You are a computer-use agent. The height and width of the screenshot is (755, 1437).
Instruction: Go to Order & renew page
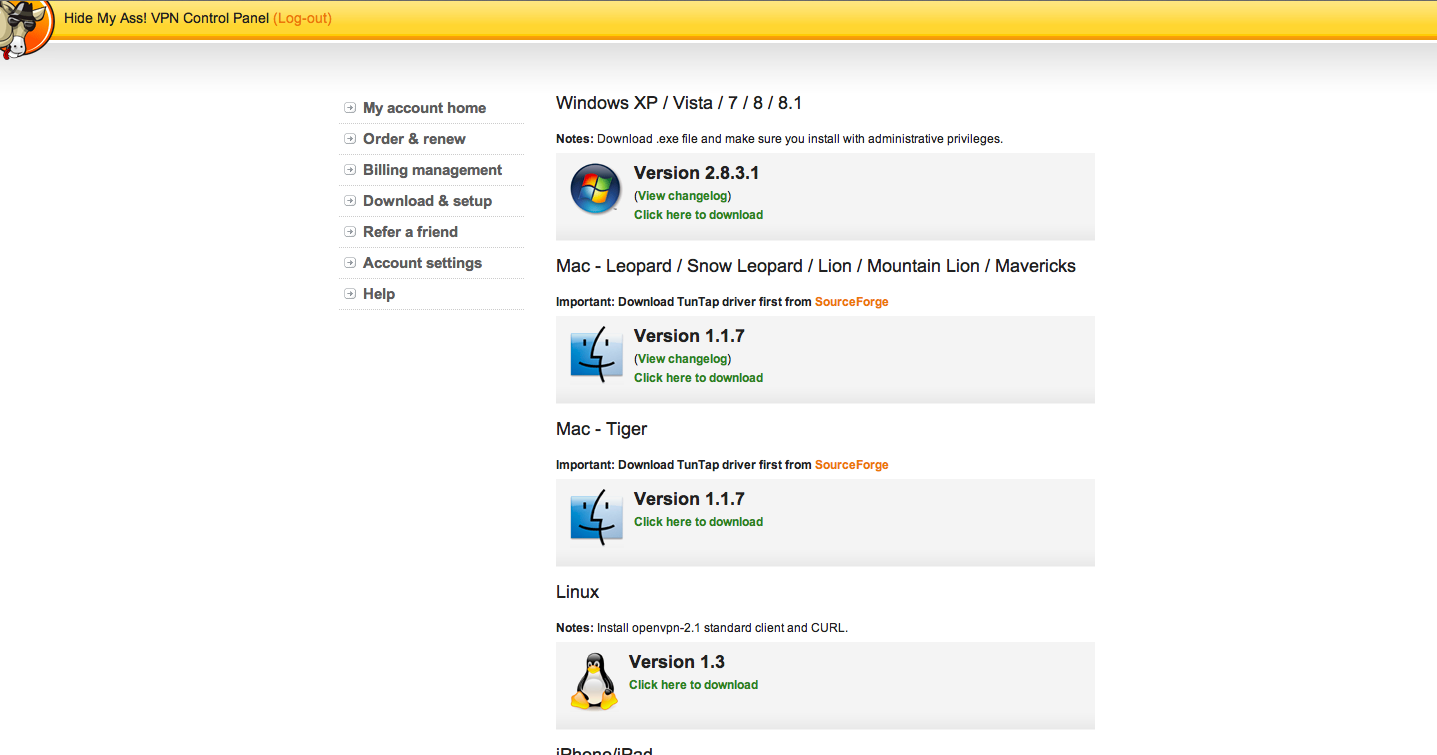[x=414, y=139]
